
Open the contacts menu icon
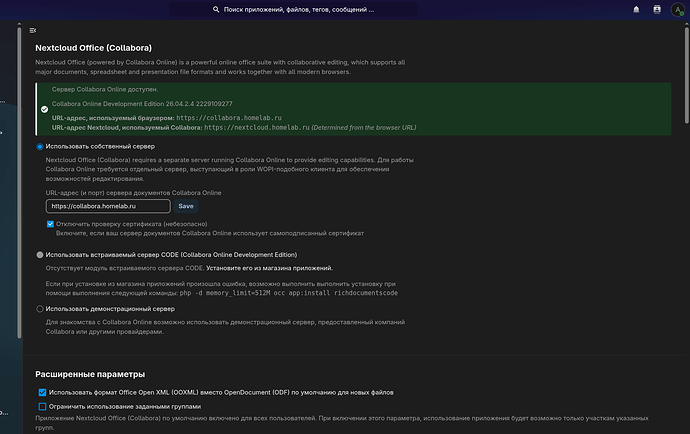(x=657, y=9)
